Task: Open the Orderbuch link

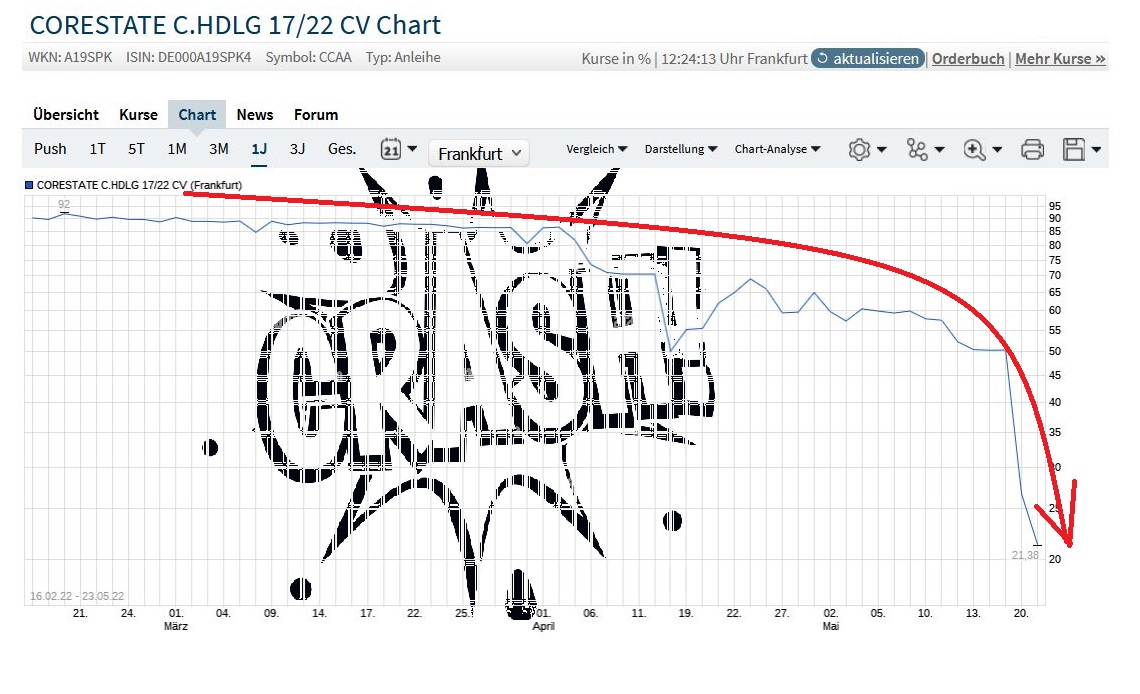Action: [x=968, y=59]
